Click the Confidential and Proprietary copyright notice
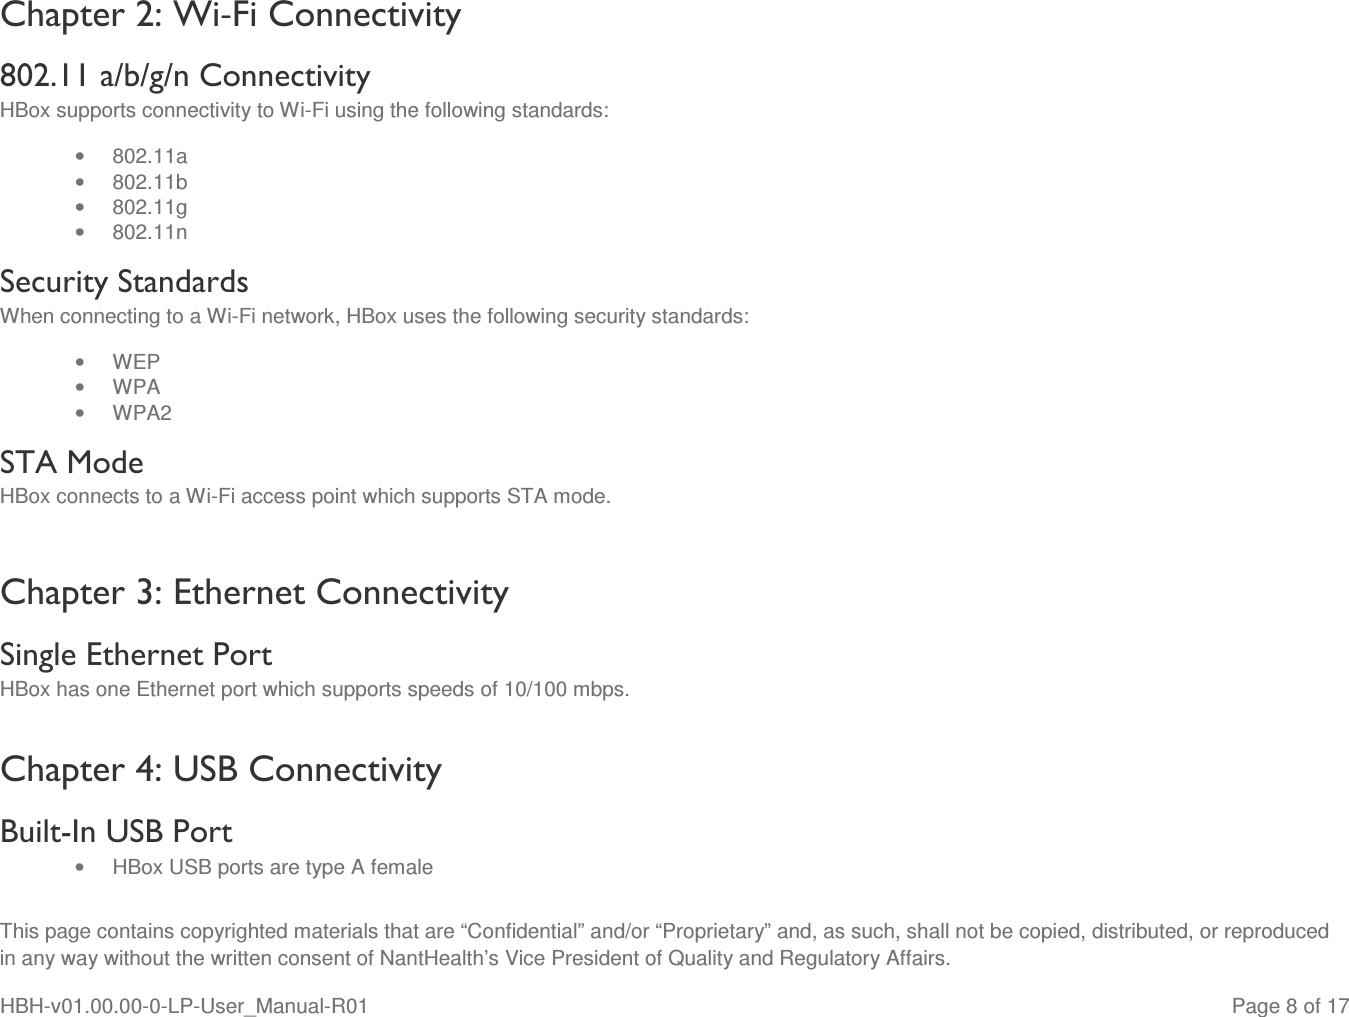The width and height of the screenshot is (1349, 1017). [664, 945]
